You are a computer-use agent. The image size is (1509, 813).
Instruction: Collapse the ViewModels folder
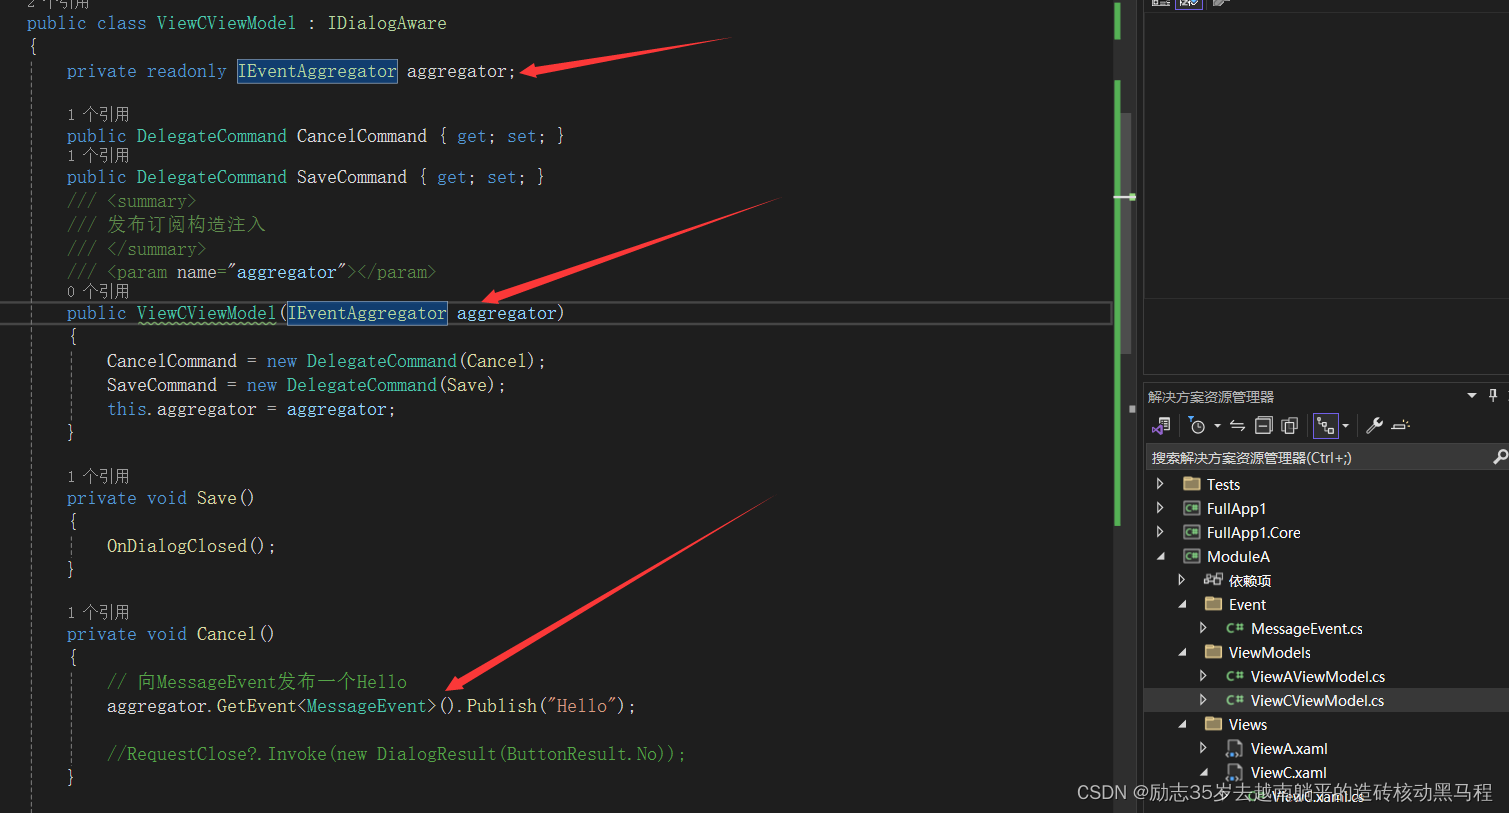click(x=1182, y=652)
